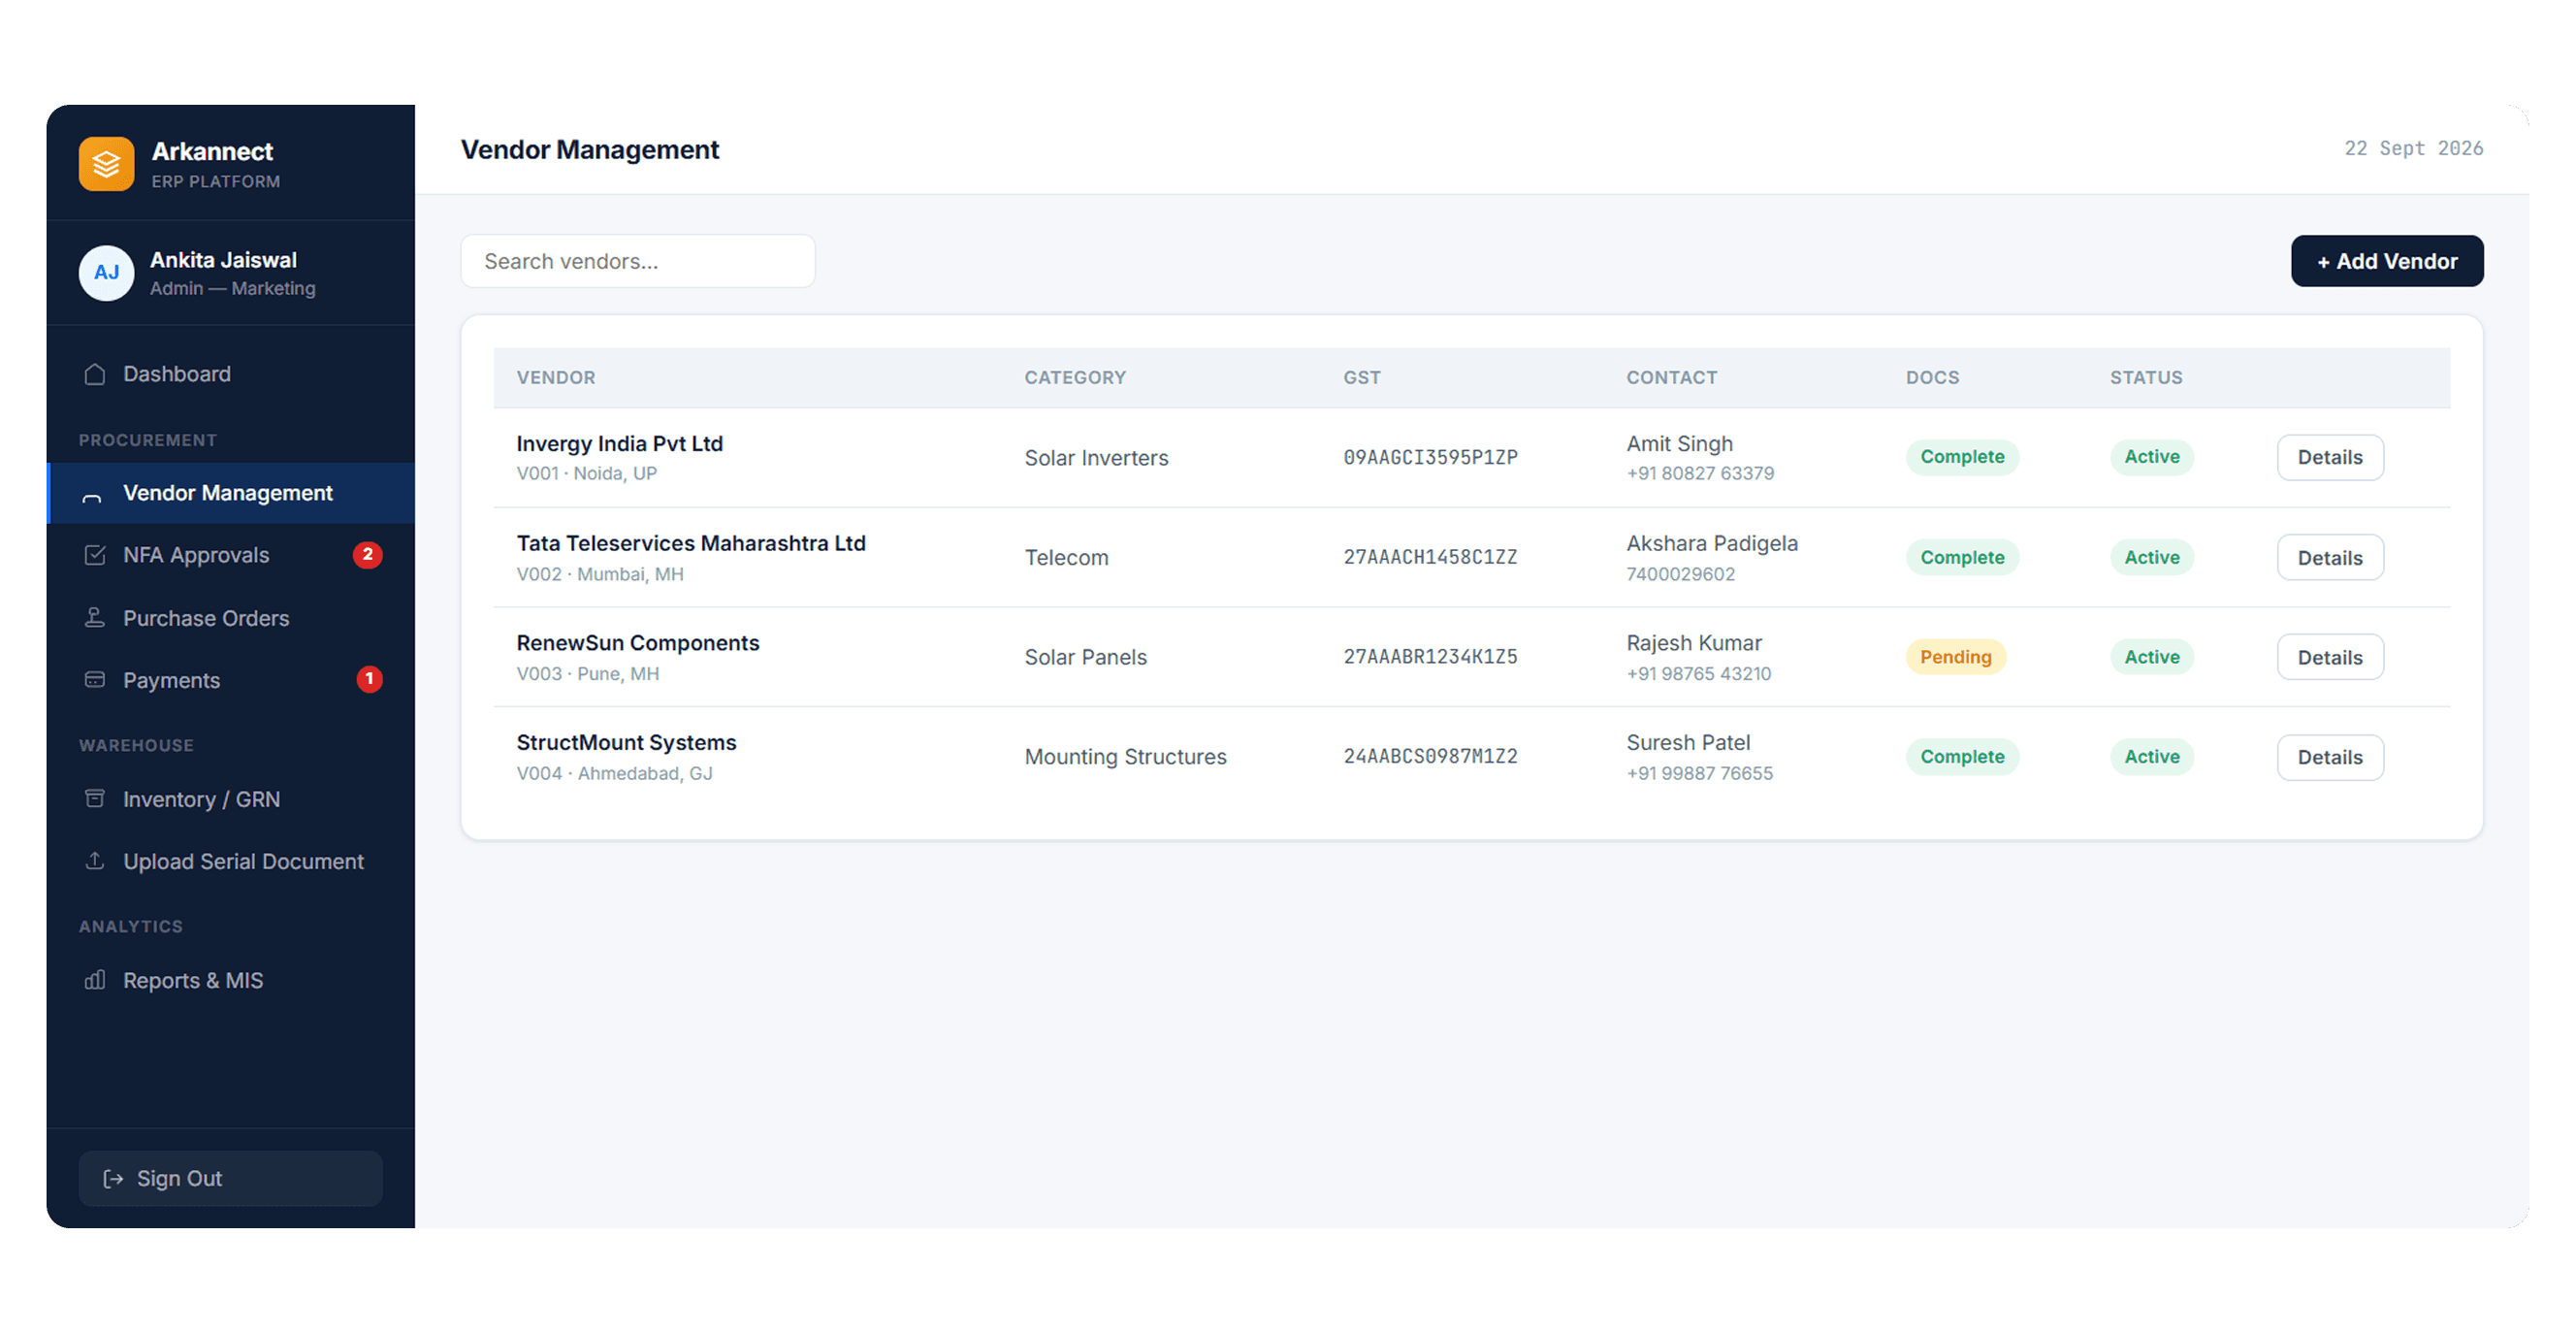Viewport: 2576px width, 1333px height.
Task: Select Vendor Management in sidebar
Action: (231, 493)
